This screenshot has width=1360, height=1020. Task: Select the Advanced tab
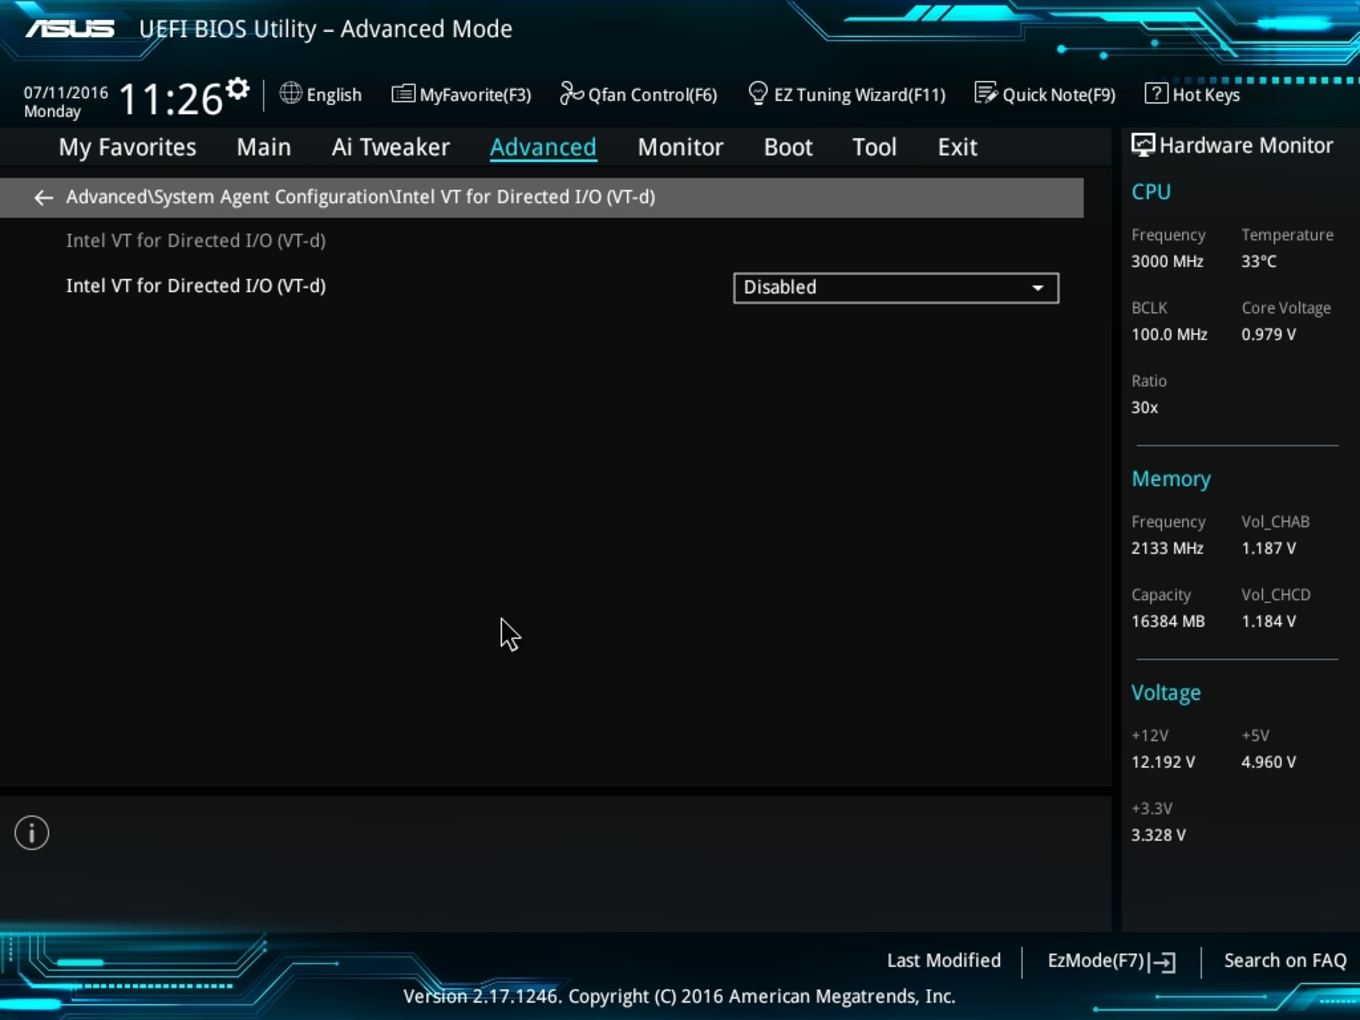click(543, 147)
